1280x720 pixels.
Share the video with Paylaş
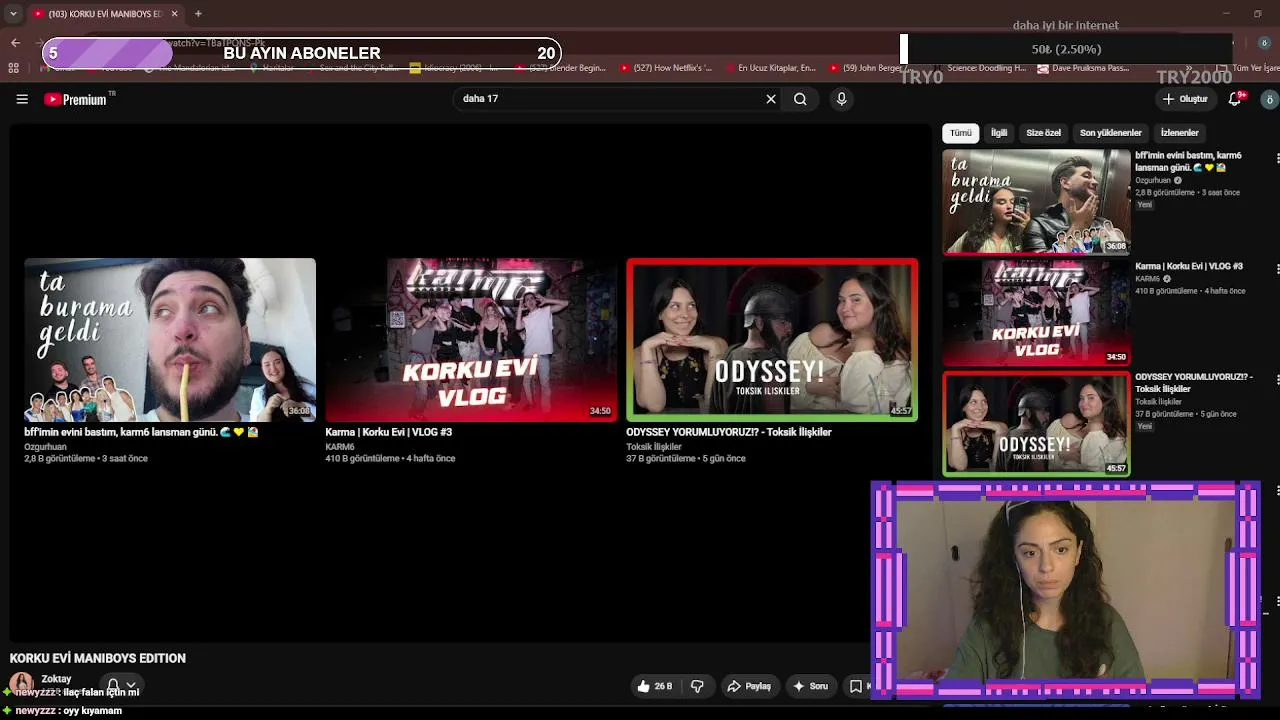coord(749,686)
